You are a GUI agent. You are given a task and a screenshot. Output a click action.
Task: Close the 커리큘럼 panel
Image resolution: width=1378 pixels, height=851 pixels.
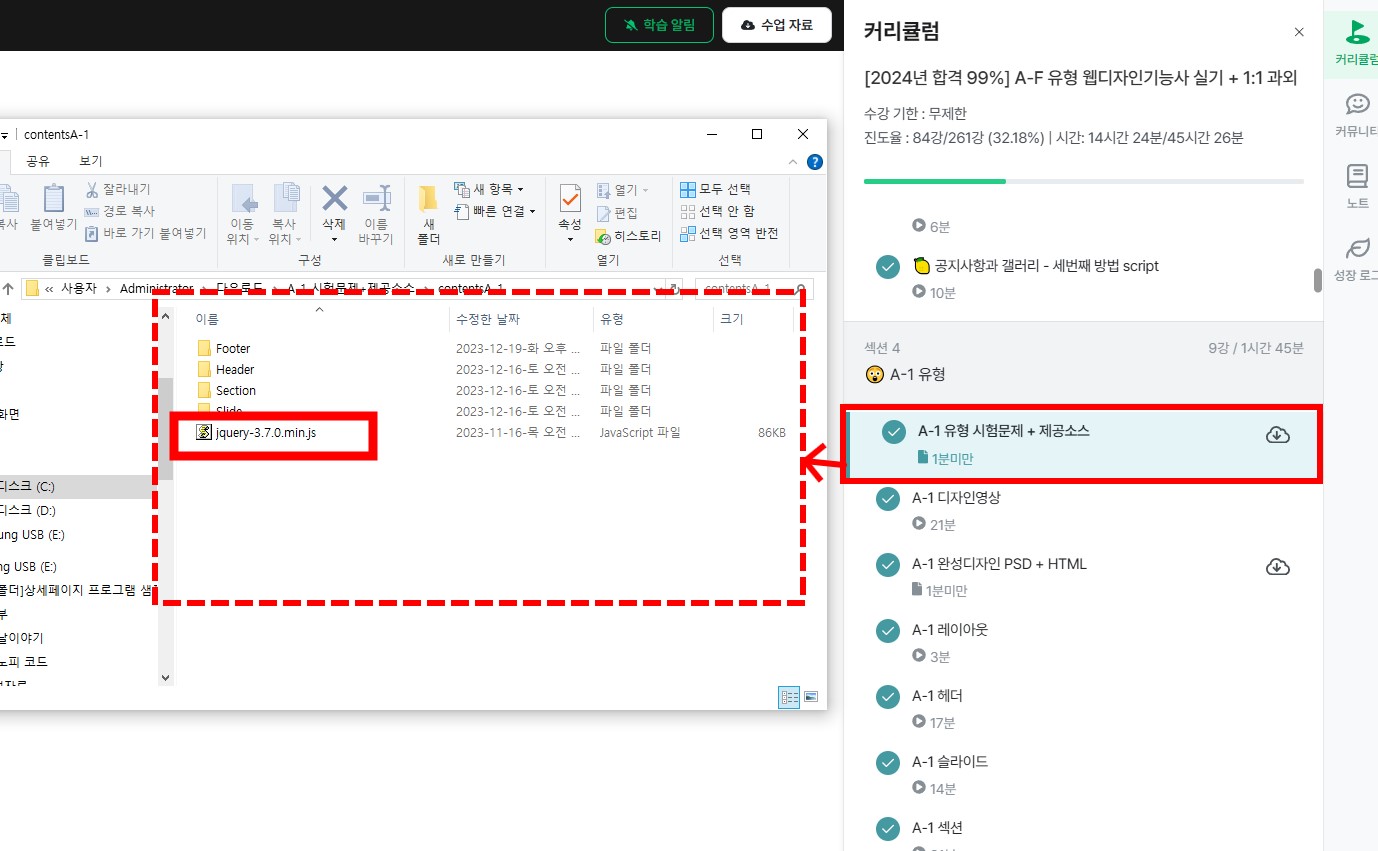coord(1299,32)
